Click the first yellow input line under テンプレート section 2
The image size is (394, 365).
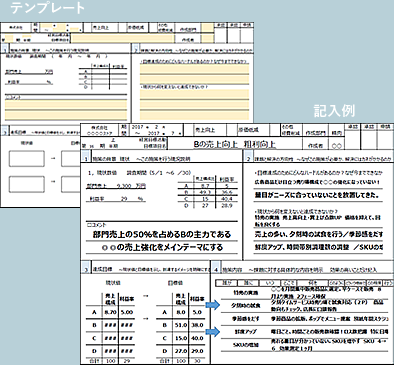tap(194, 68)
